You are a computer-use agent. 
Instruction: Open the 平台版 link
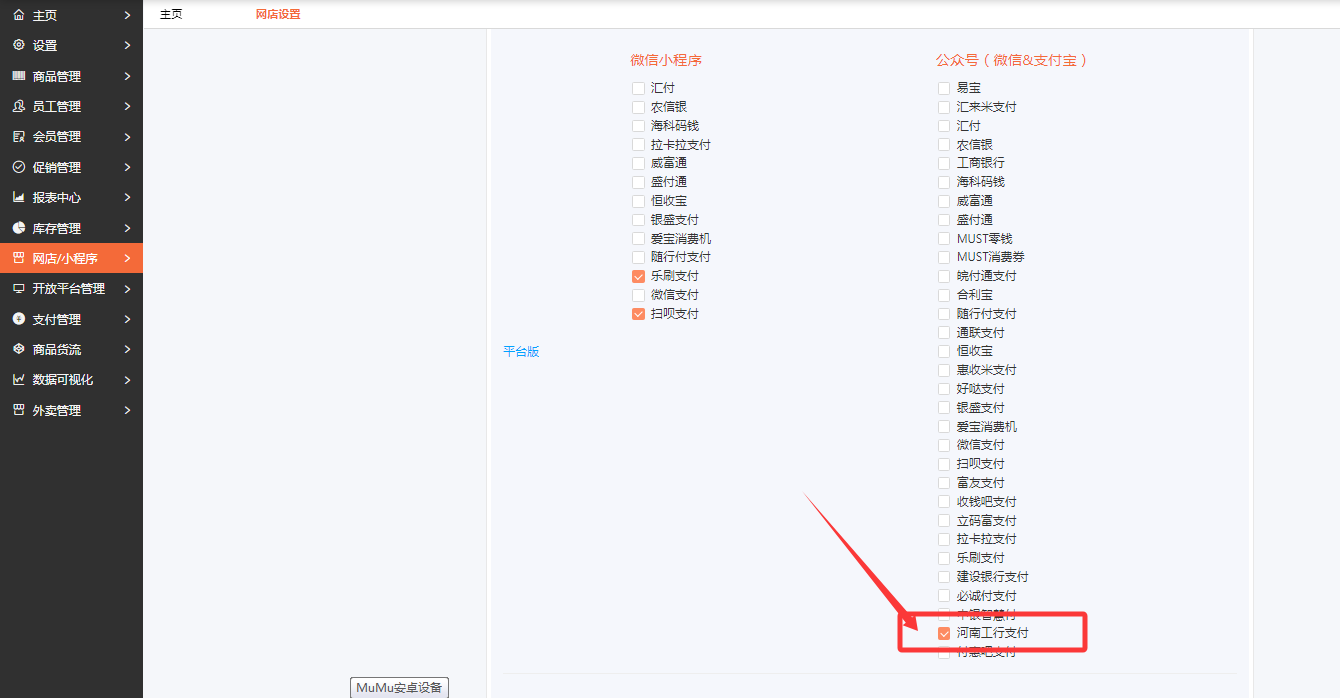[x=521, y=352]
